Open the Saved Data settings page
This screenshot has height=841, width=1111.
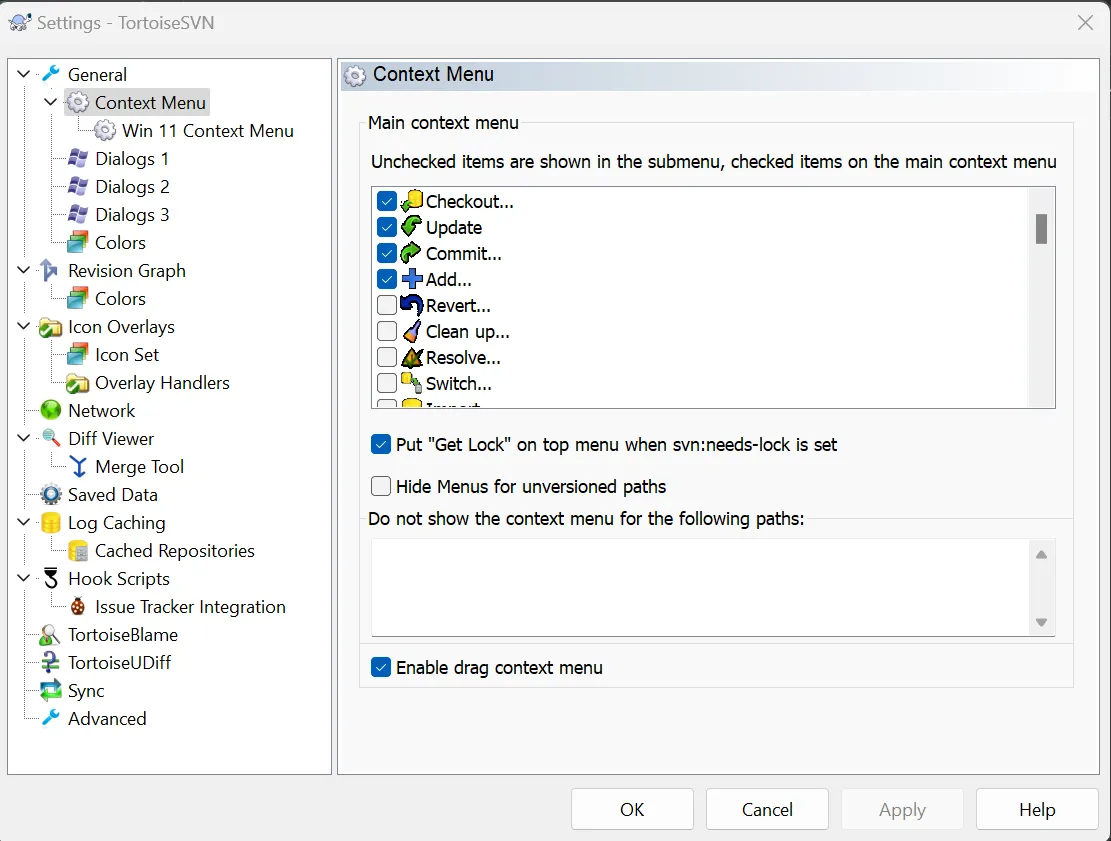point(113,495)
